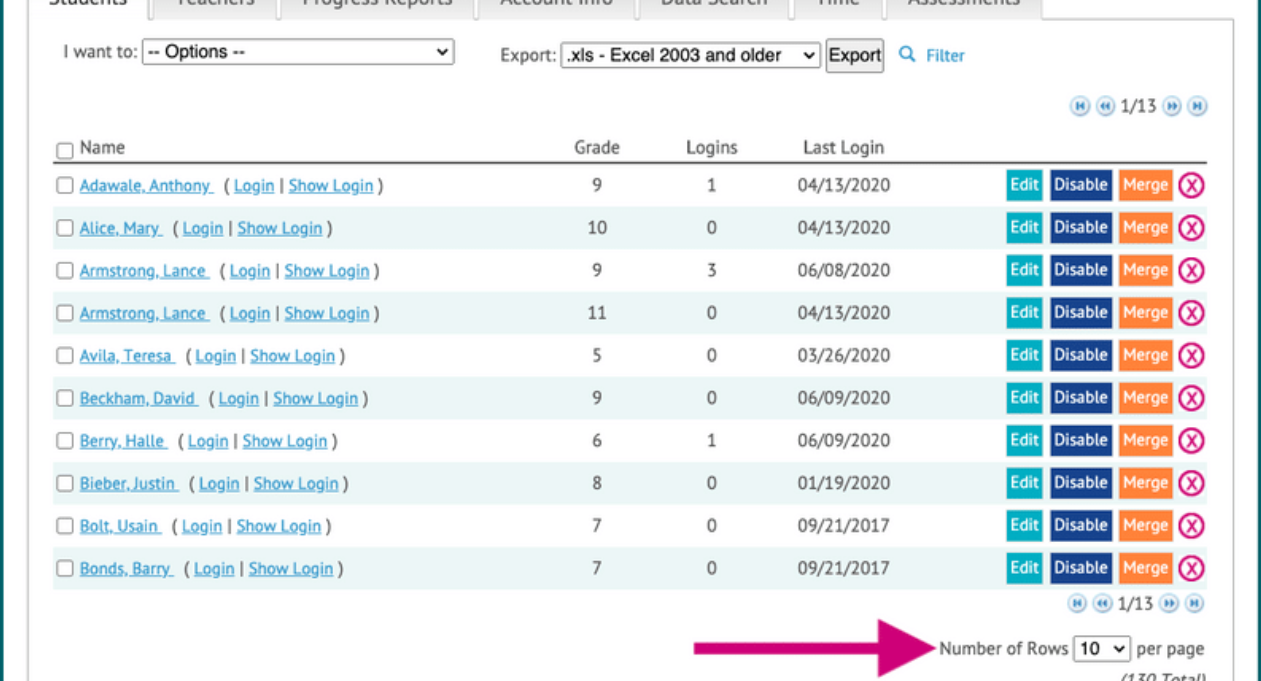The width and height of the screenshot is (1261, 681).
Task: Click the Export button
Action: pos(855,55)
